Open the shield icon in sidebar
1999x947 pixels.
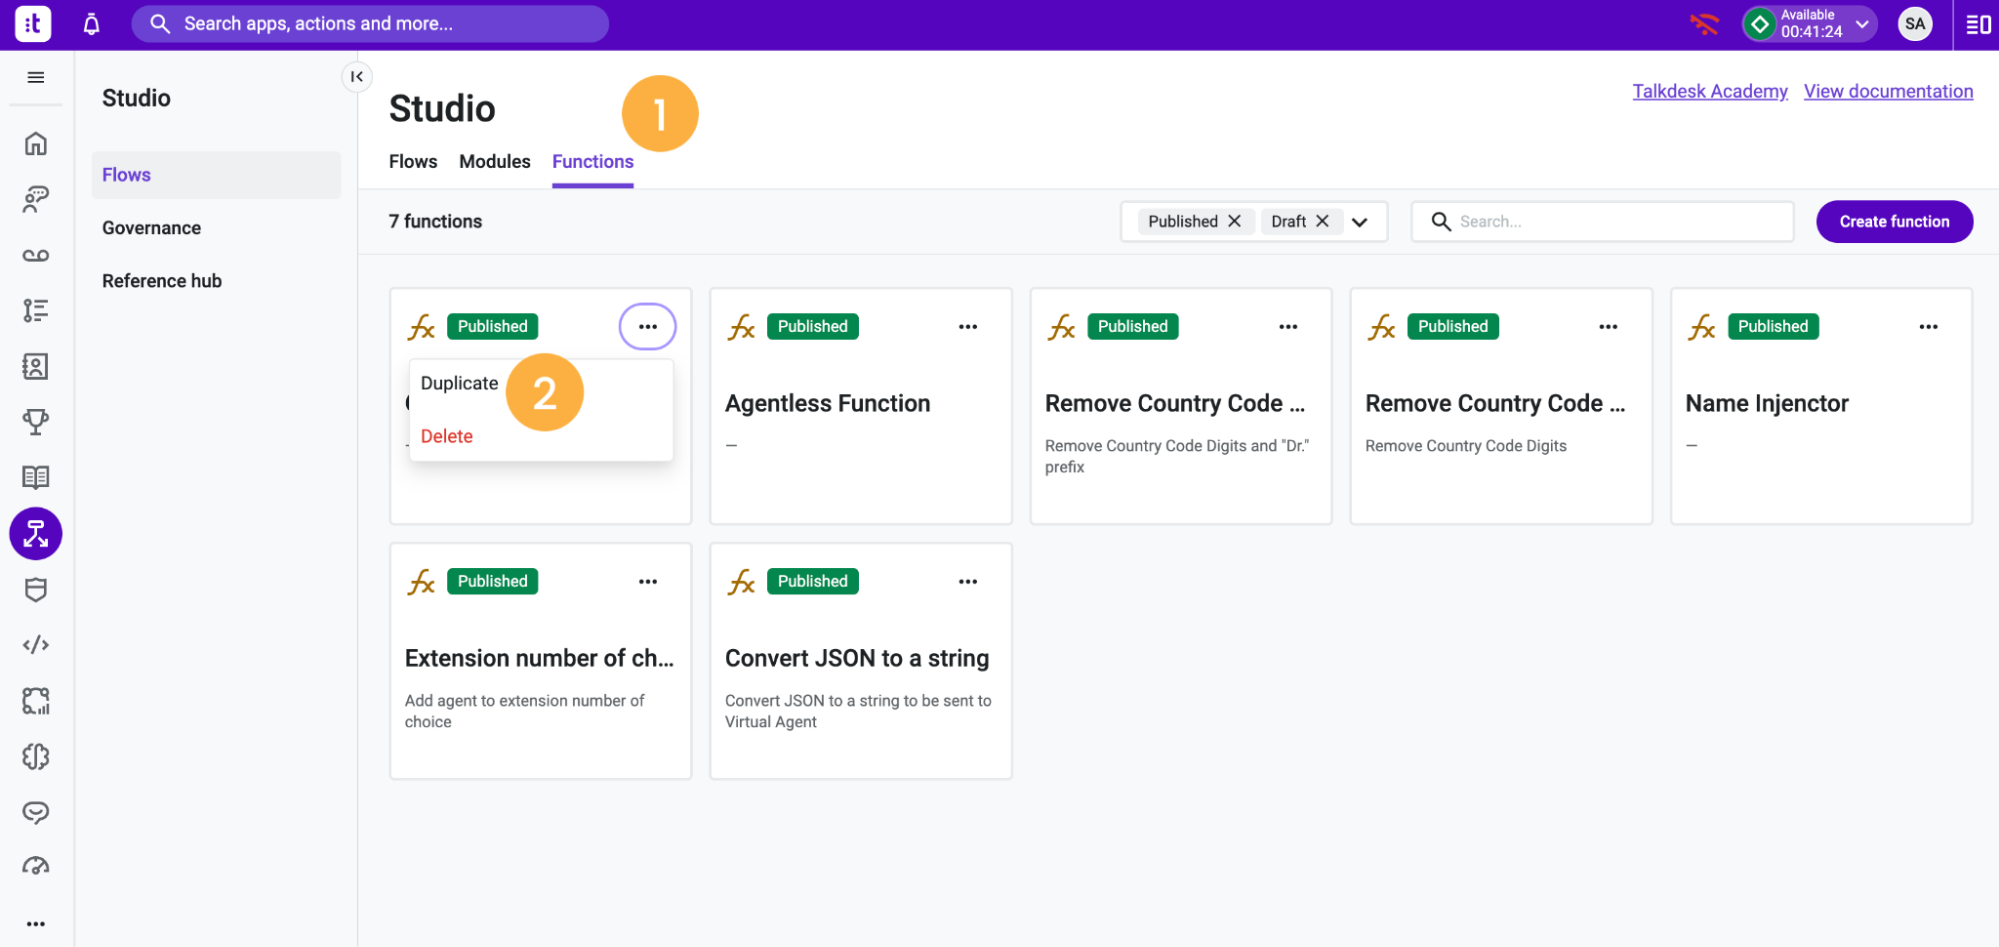pyautogui.click(x=36, y=590)
